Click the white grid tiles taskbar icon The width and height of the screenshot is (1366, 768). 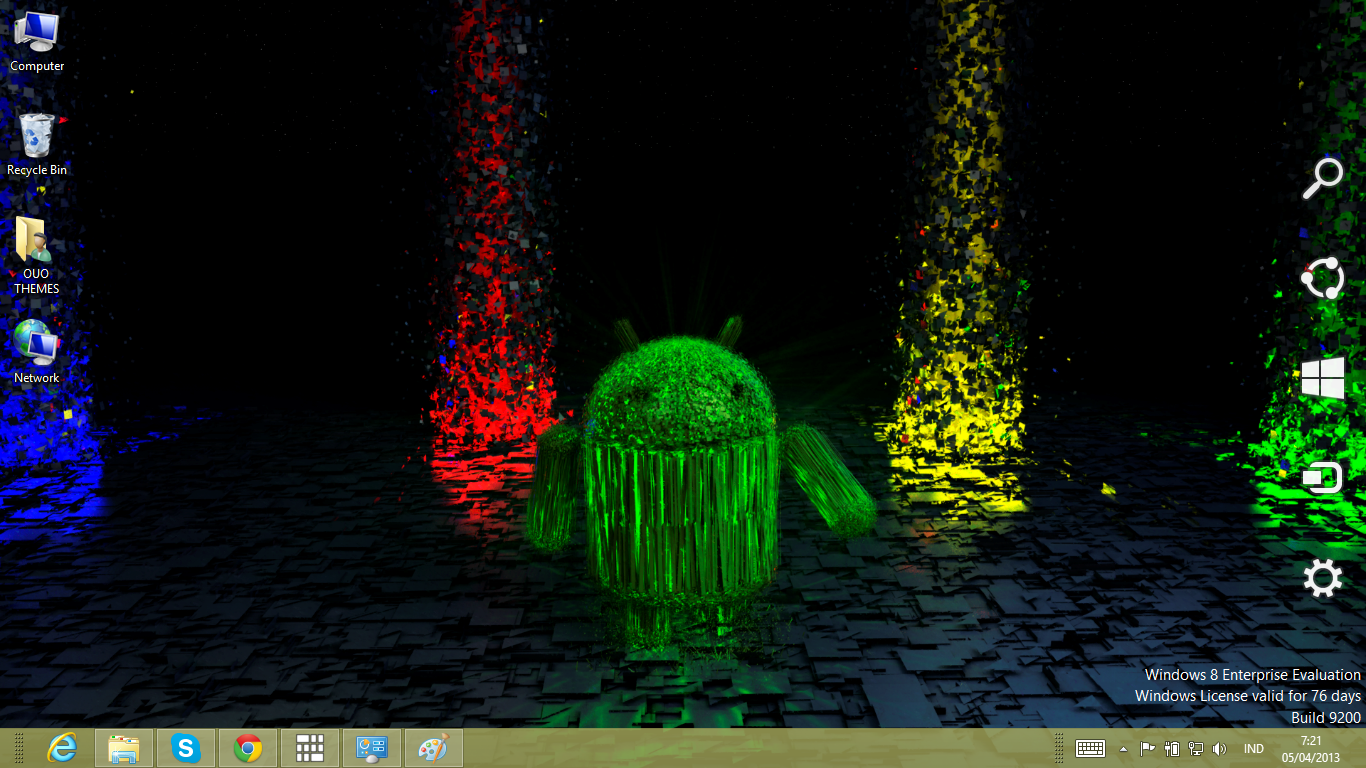point(310,748)
